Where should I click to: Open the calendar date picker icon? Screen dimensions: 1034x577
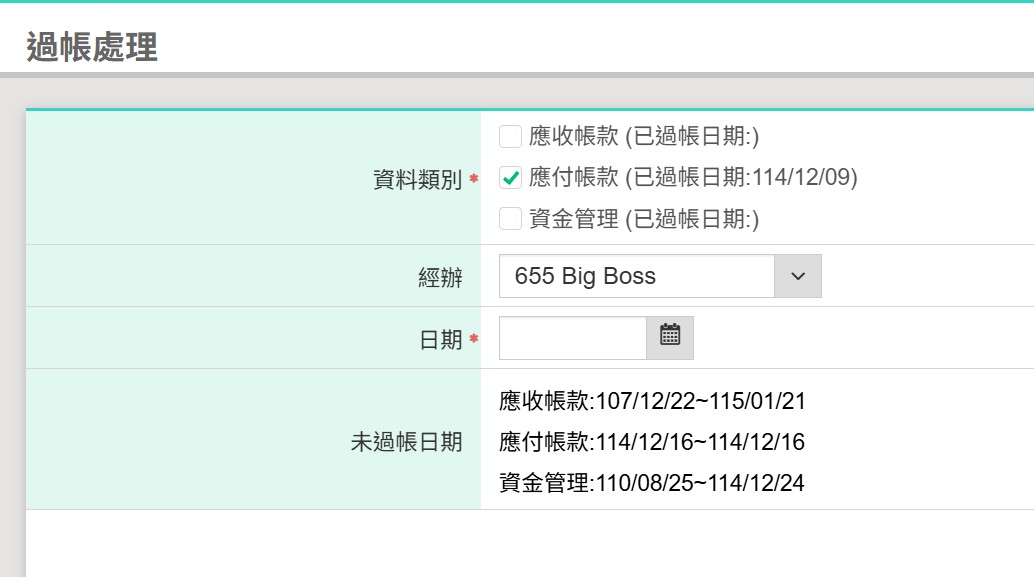pyautogui.click(x=670, y=337)
